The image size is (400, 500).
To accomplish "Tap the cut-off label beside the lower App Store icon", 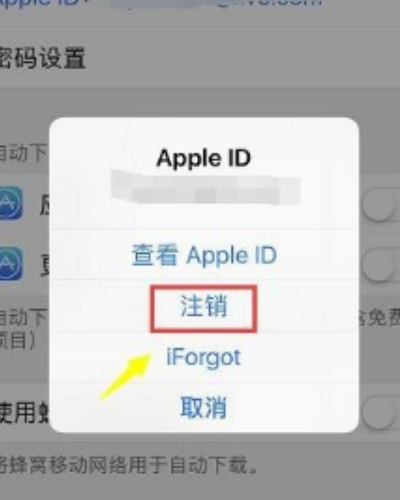I will pyautogui.click(x=44, y=265).
